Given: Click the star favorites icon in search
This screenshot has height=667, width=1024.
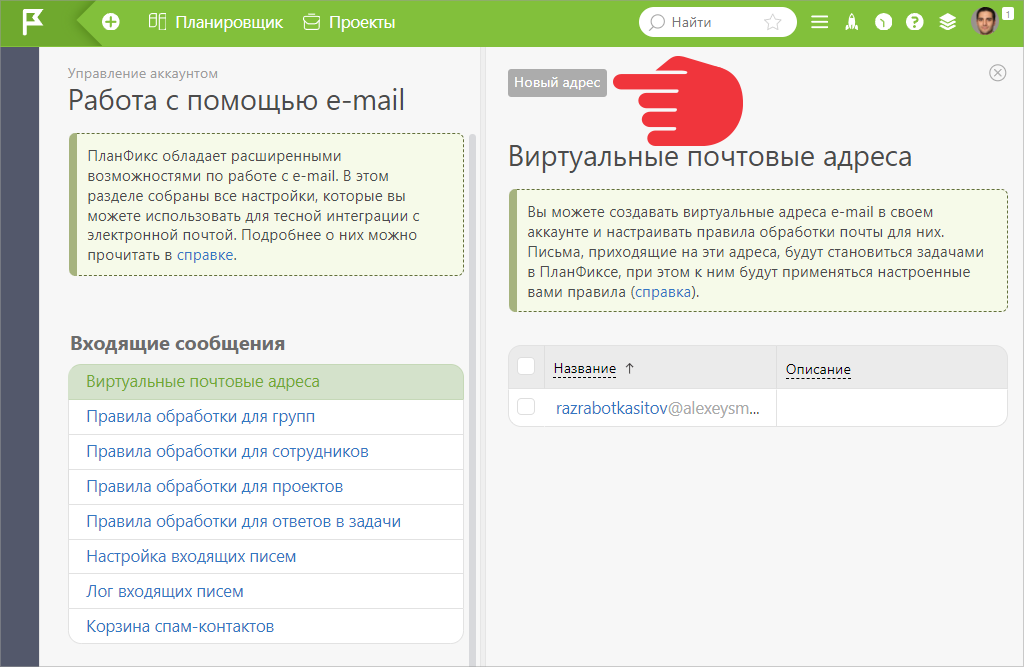Looking at the screenshot, I should pyautogui.click(x=773, y=22).
